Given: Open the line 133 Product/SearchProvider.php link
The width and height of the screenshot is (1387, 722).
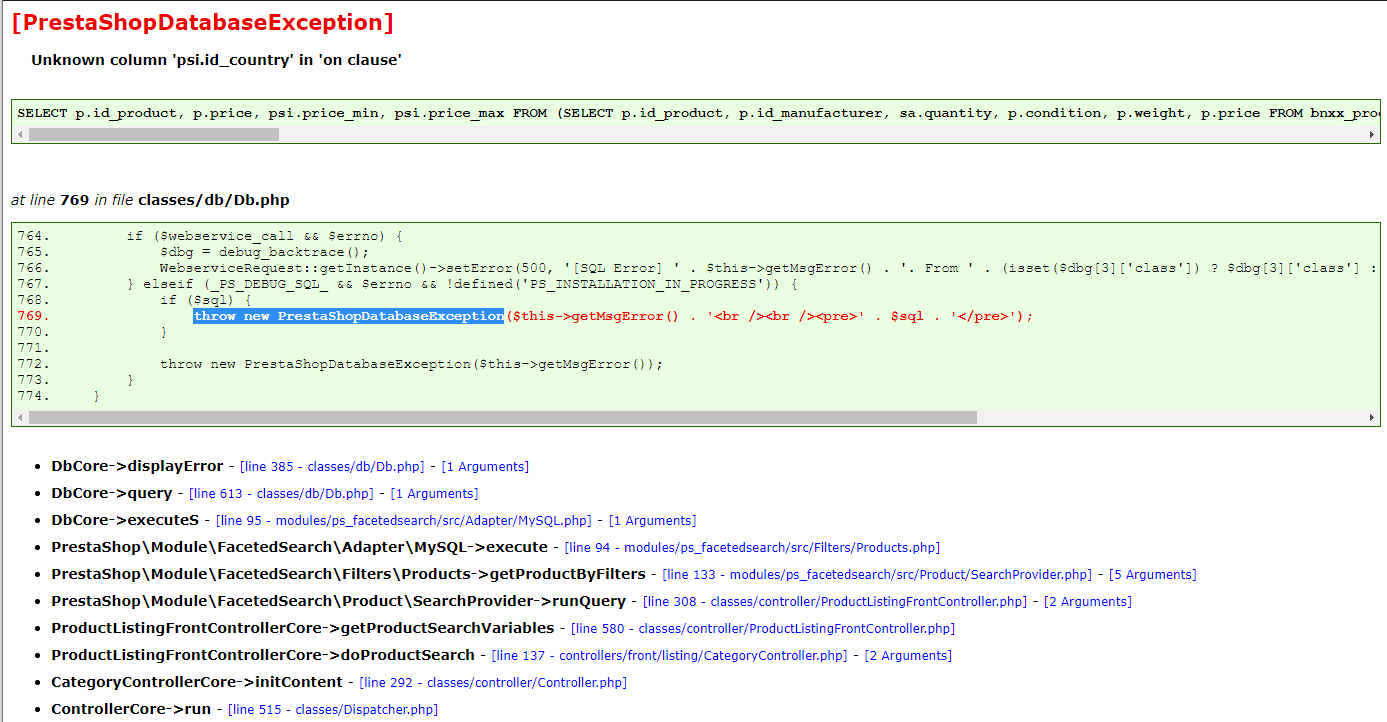Looking at the screenshot, I should coord(877,575).
